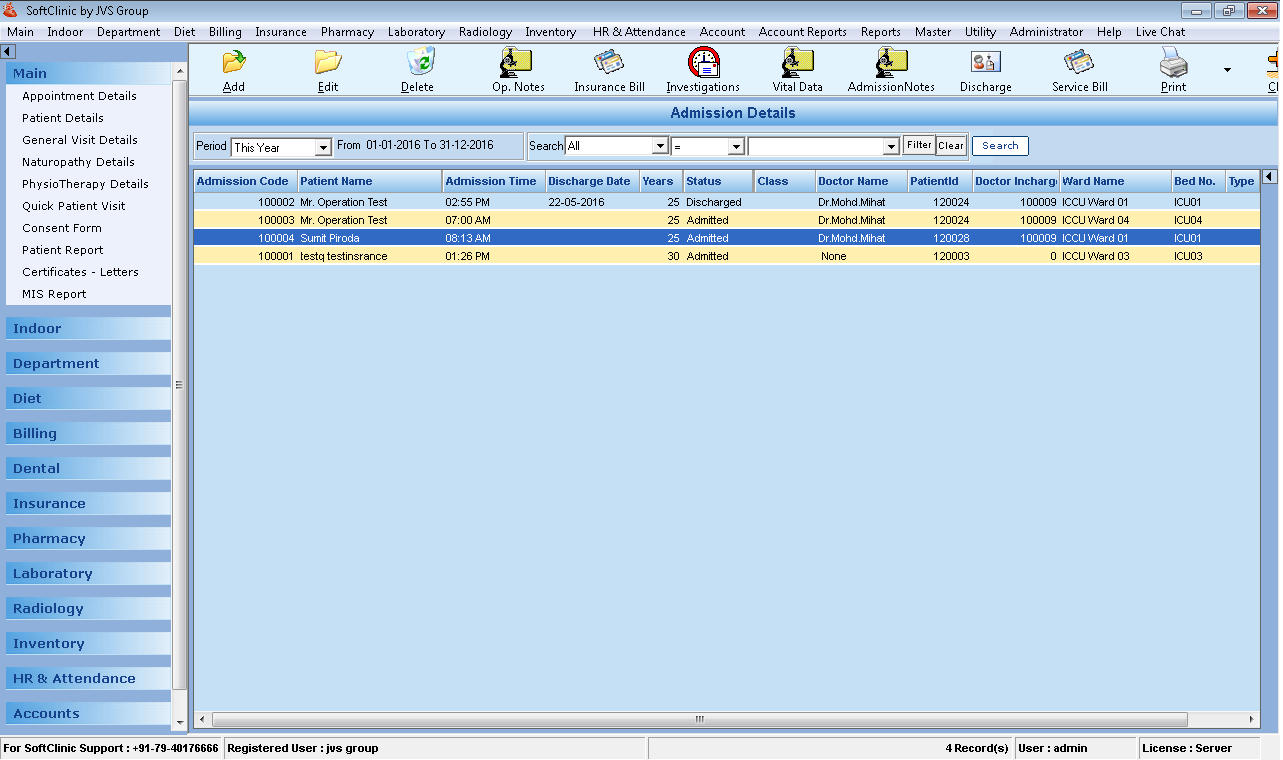
Task: Sort by the Patient Name column header
Action: (x=370, y=181)
